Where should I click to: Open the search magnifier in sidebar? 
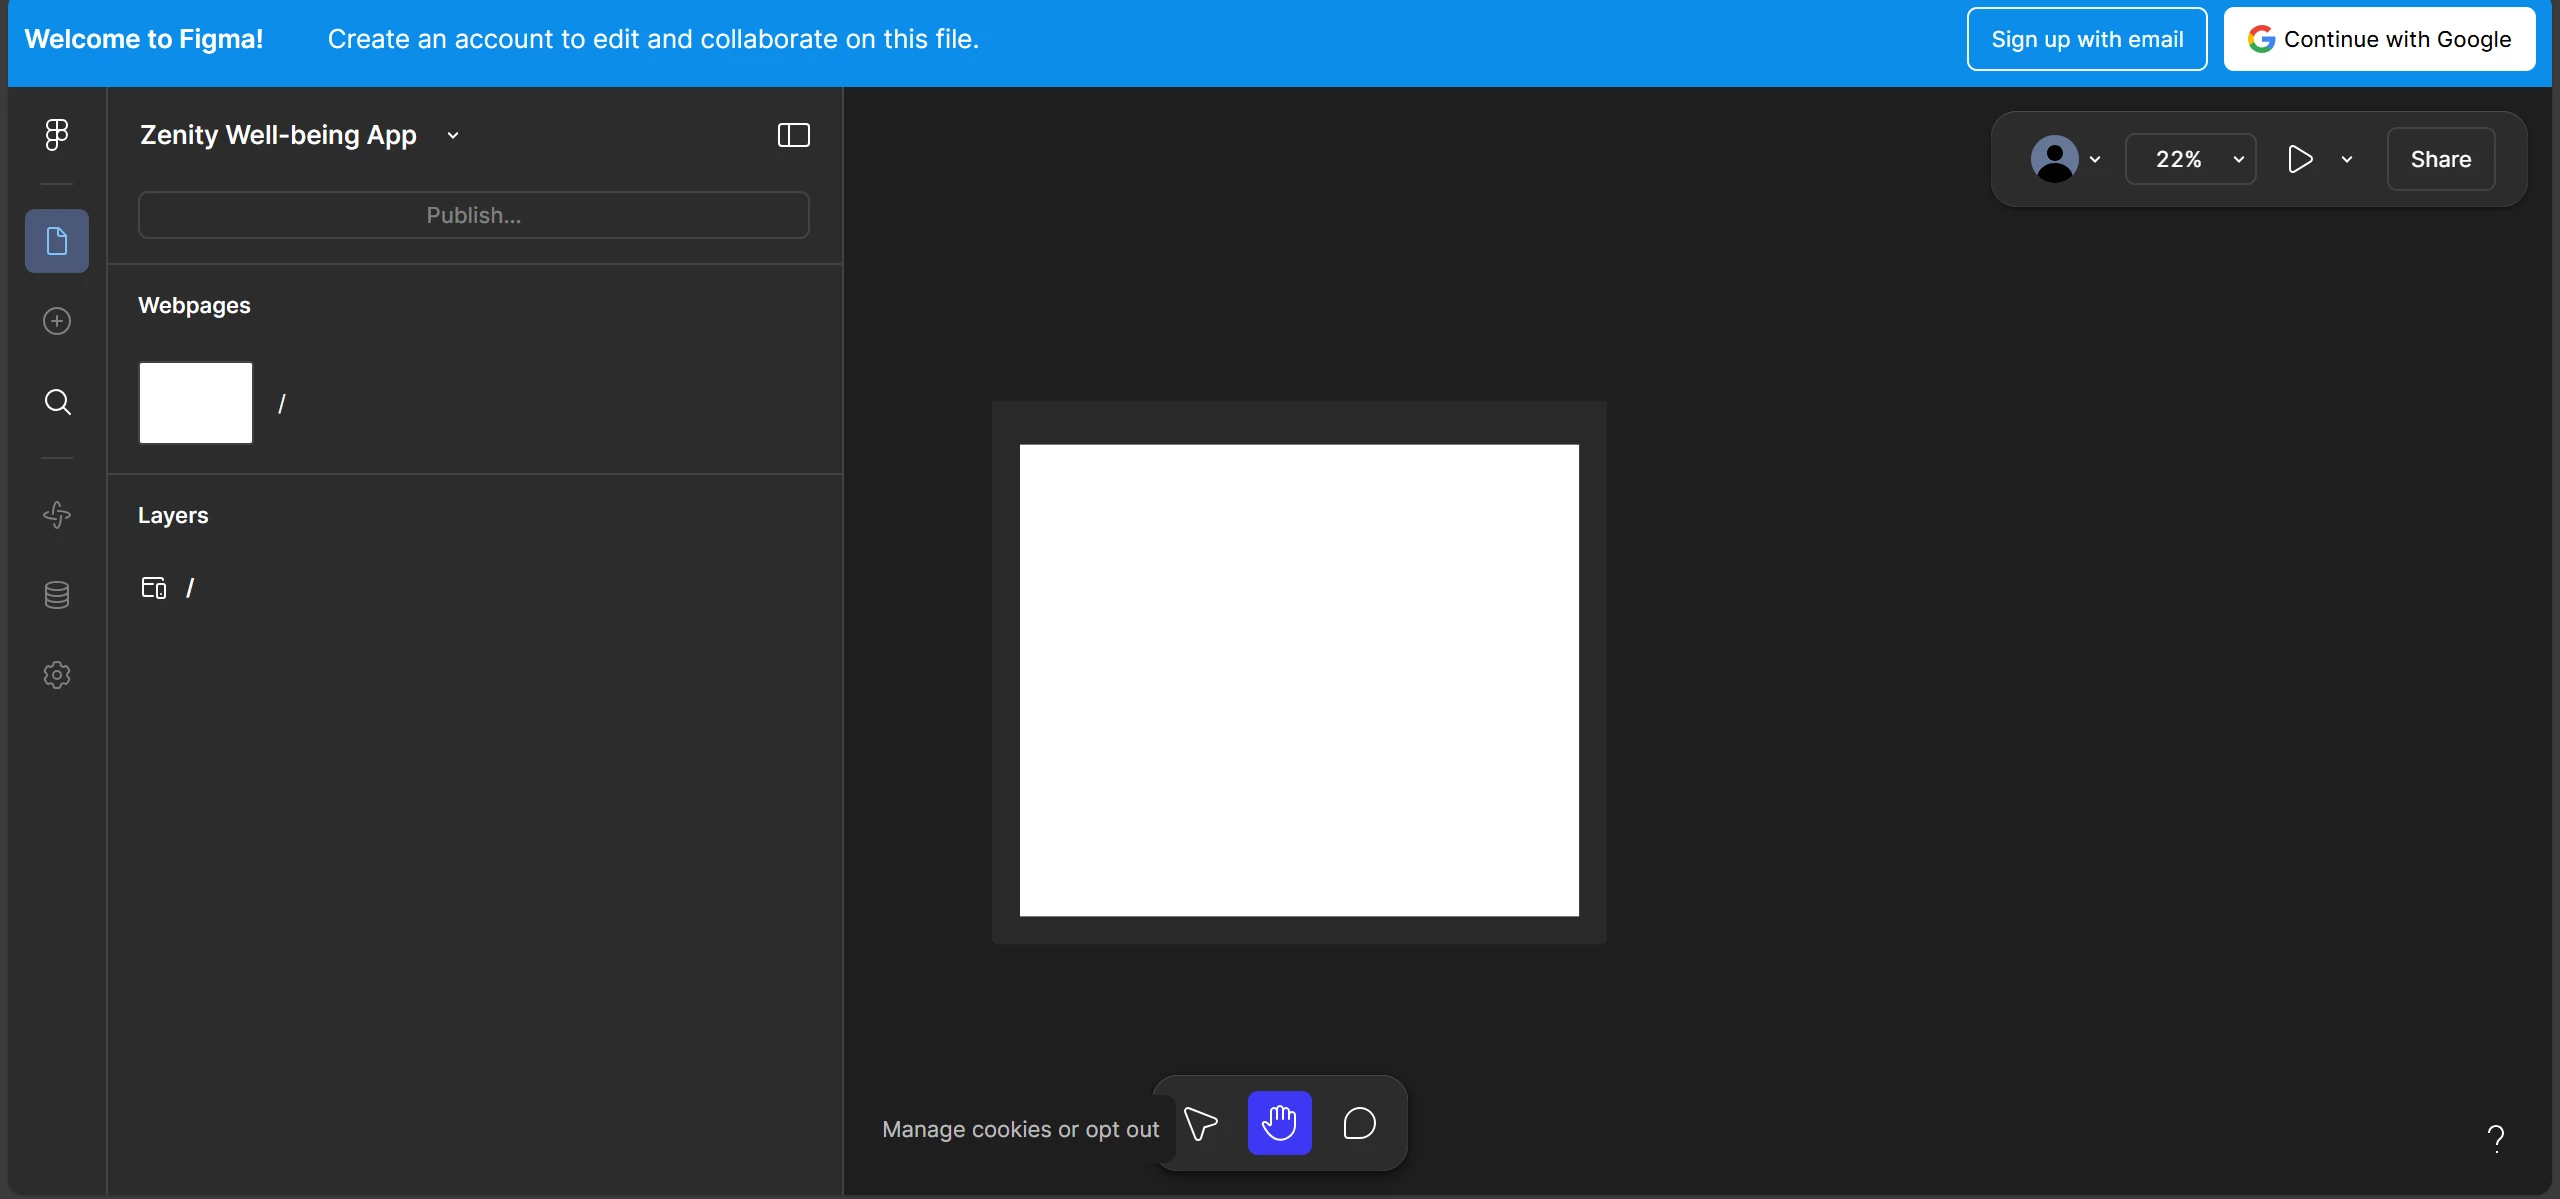57,402
